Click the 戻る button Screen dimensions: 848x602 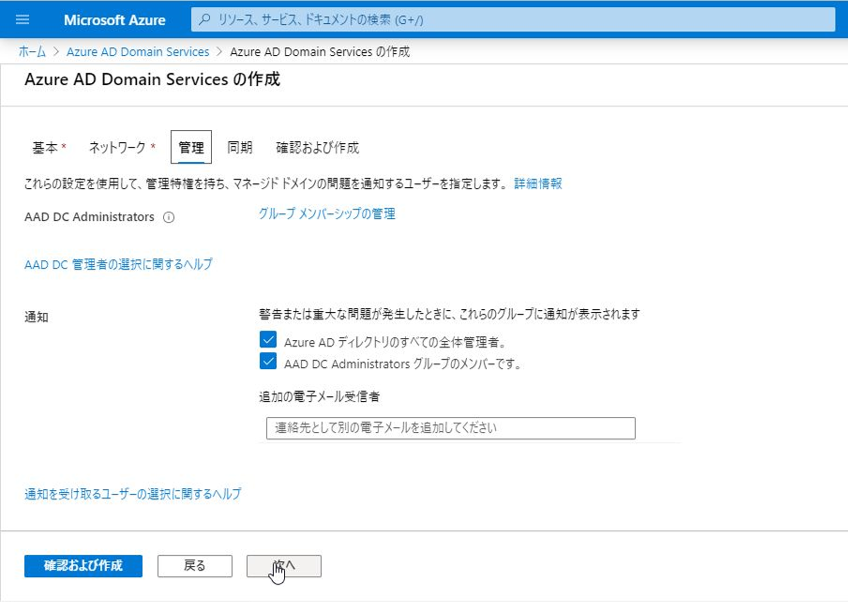195,566
